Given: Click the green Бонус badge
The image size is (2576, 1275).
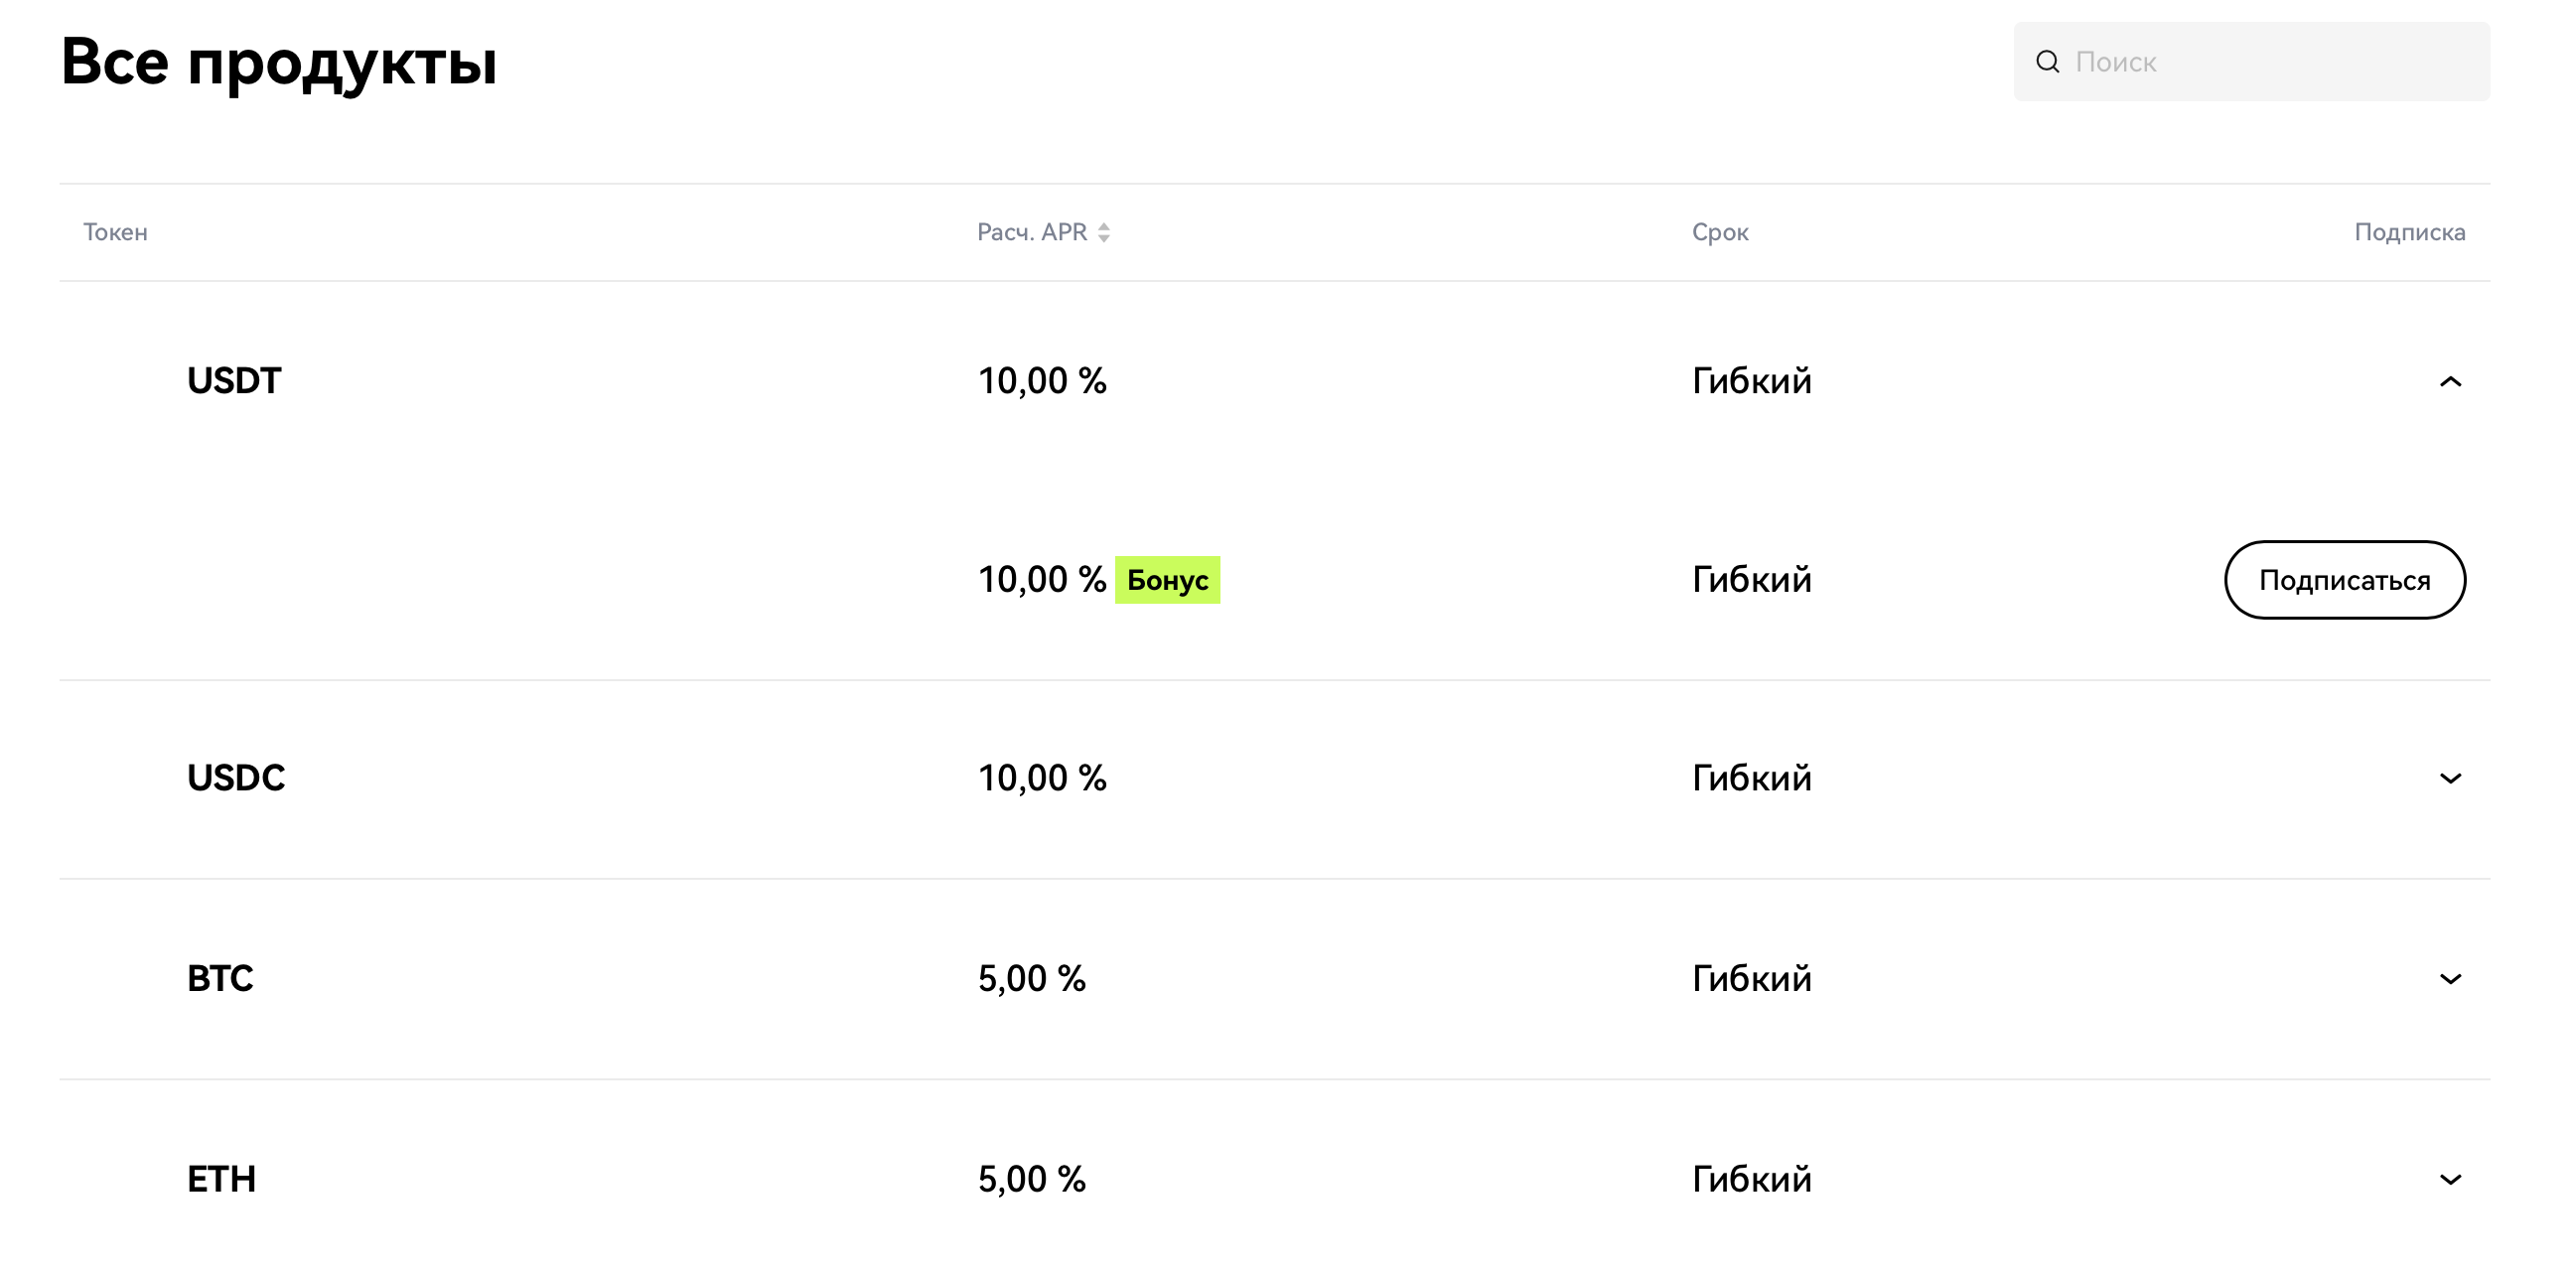Looking at the screenshot, I should (1167, 580).
